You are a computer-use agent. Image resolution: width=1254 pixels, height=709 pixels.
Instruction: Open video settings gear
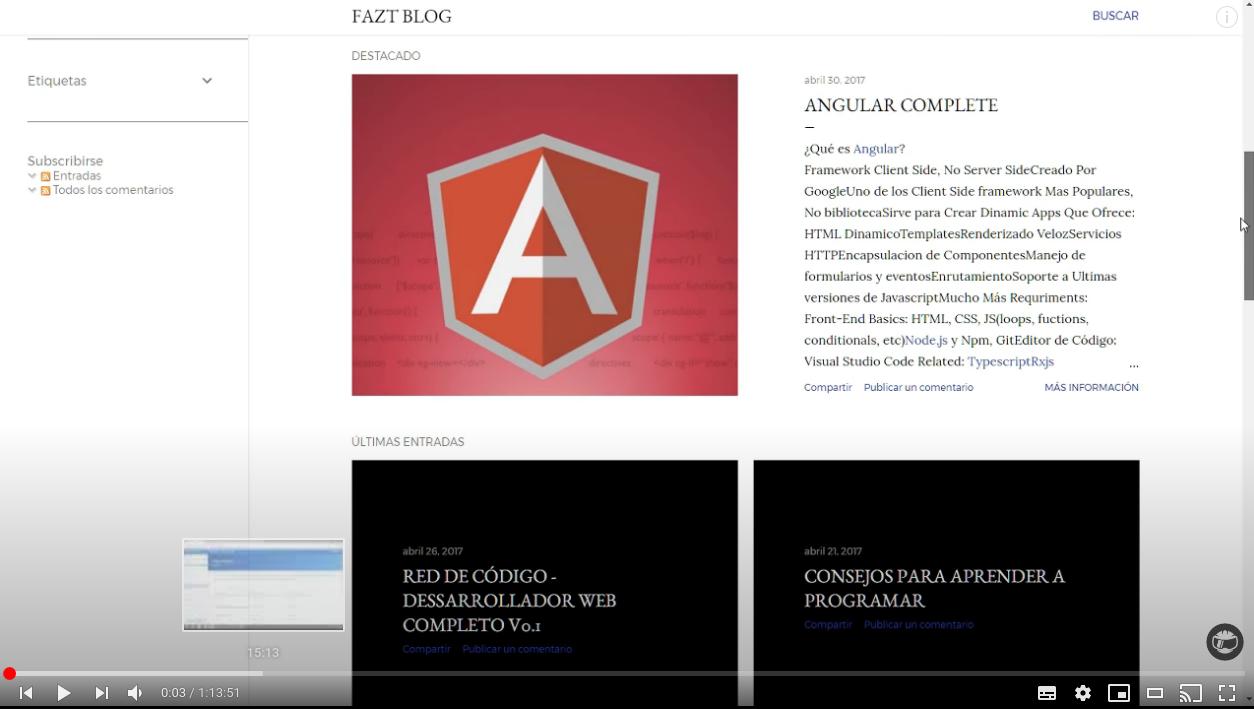[x=1083, y=693]
